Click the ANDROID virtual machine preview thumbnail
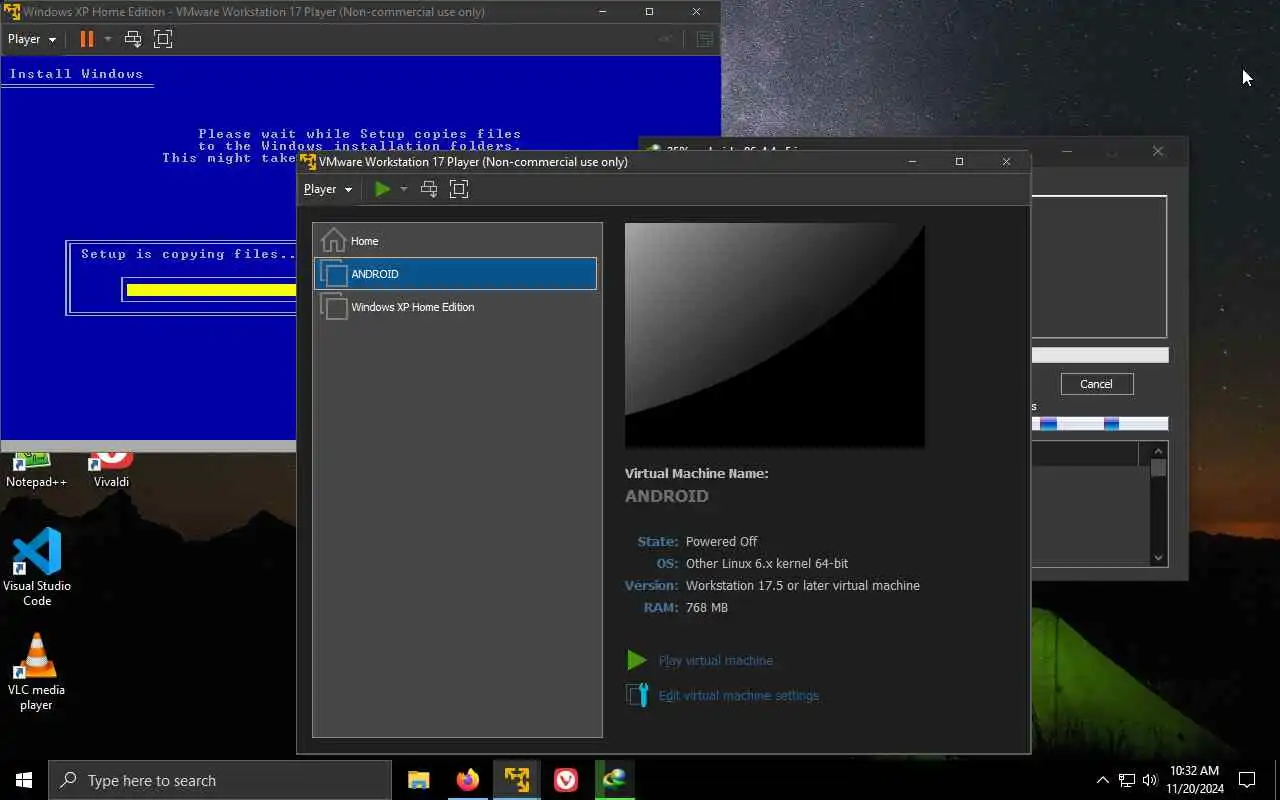This screenshot has height=800, width=1280. pyautogui.click(x=775, y=335)
